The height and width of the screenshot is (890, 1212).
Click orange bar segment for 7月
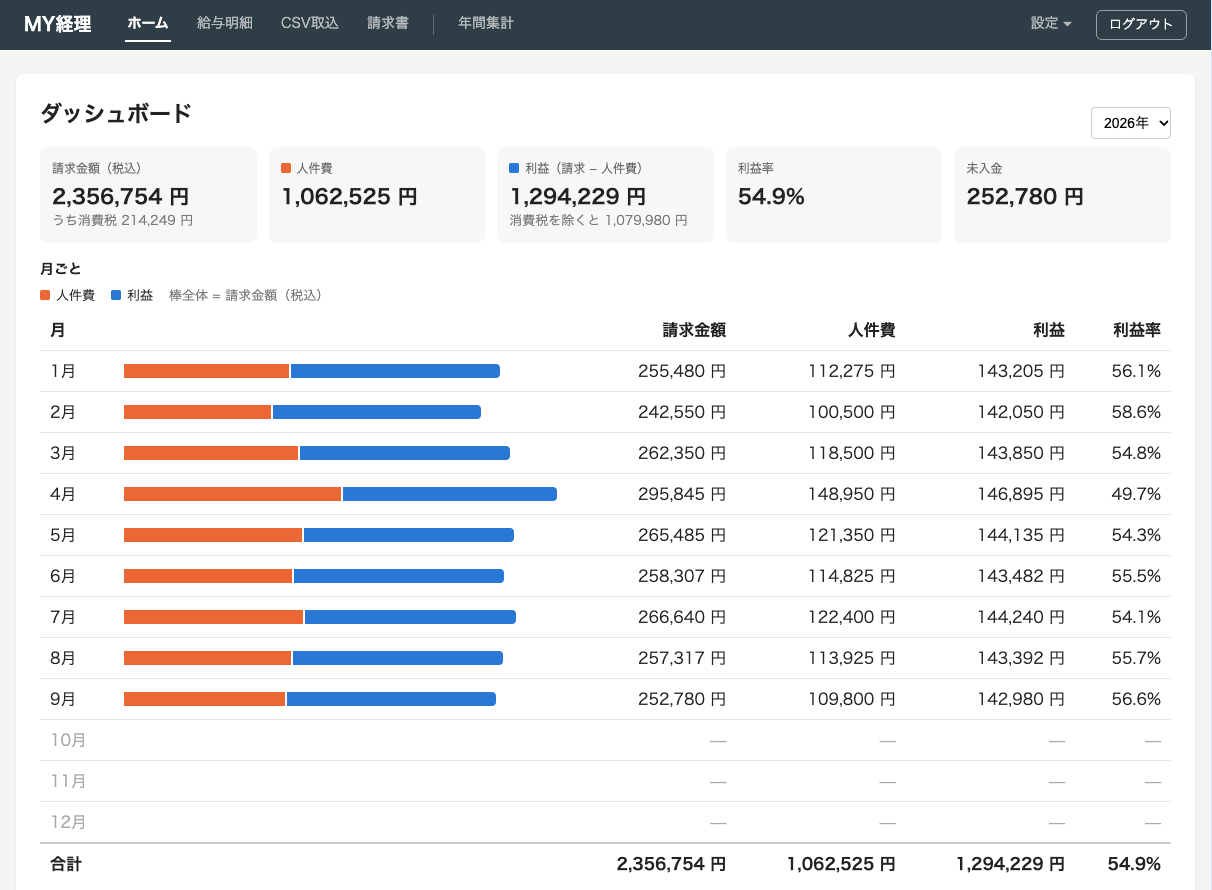coord(214,617)
